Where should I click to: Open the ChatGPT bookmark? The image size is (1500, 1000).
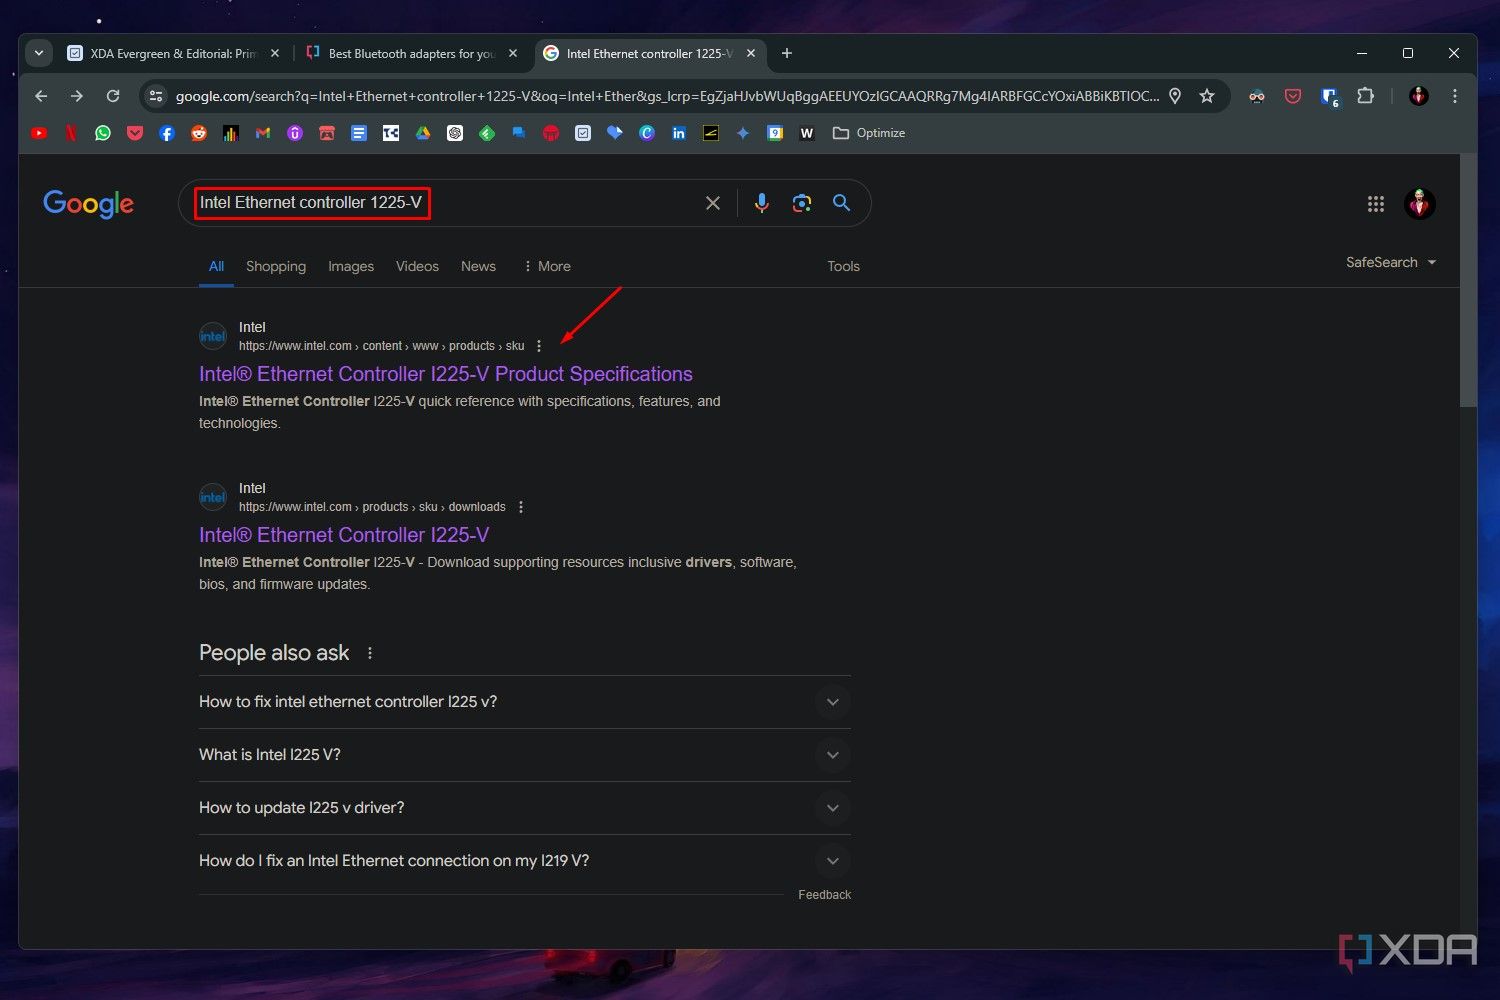pos(455,133)
